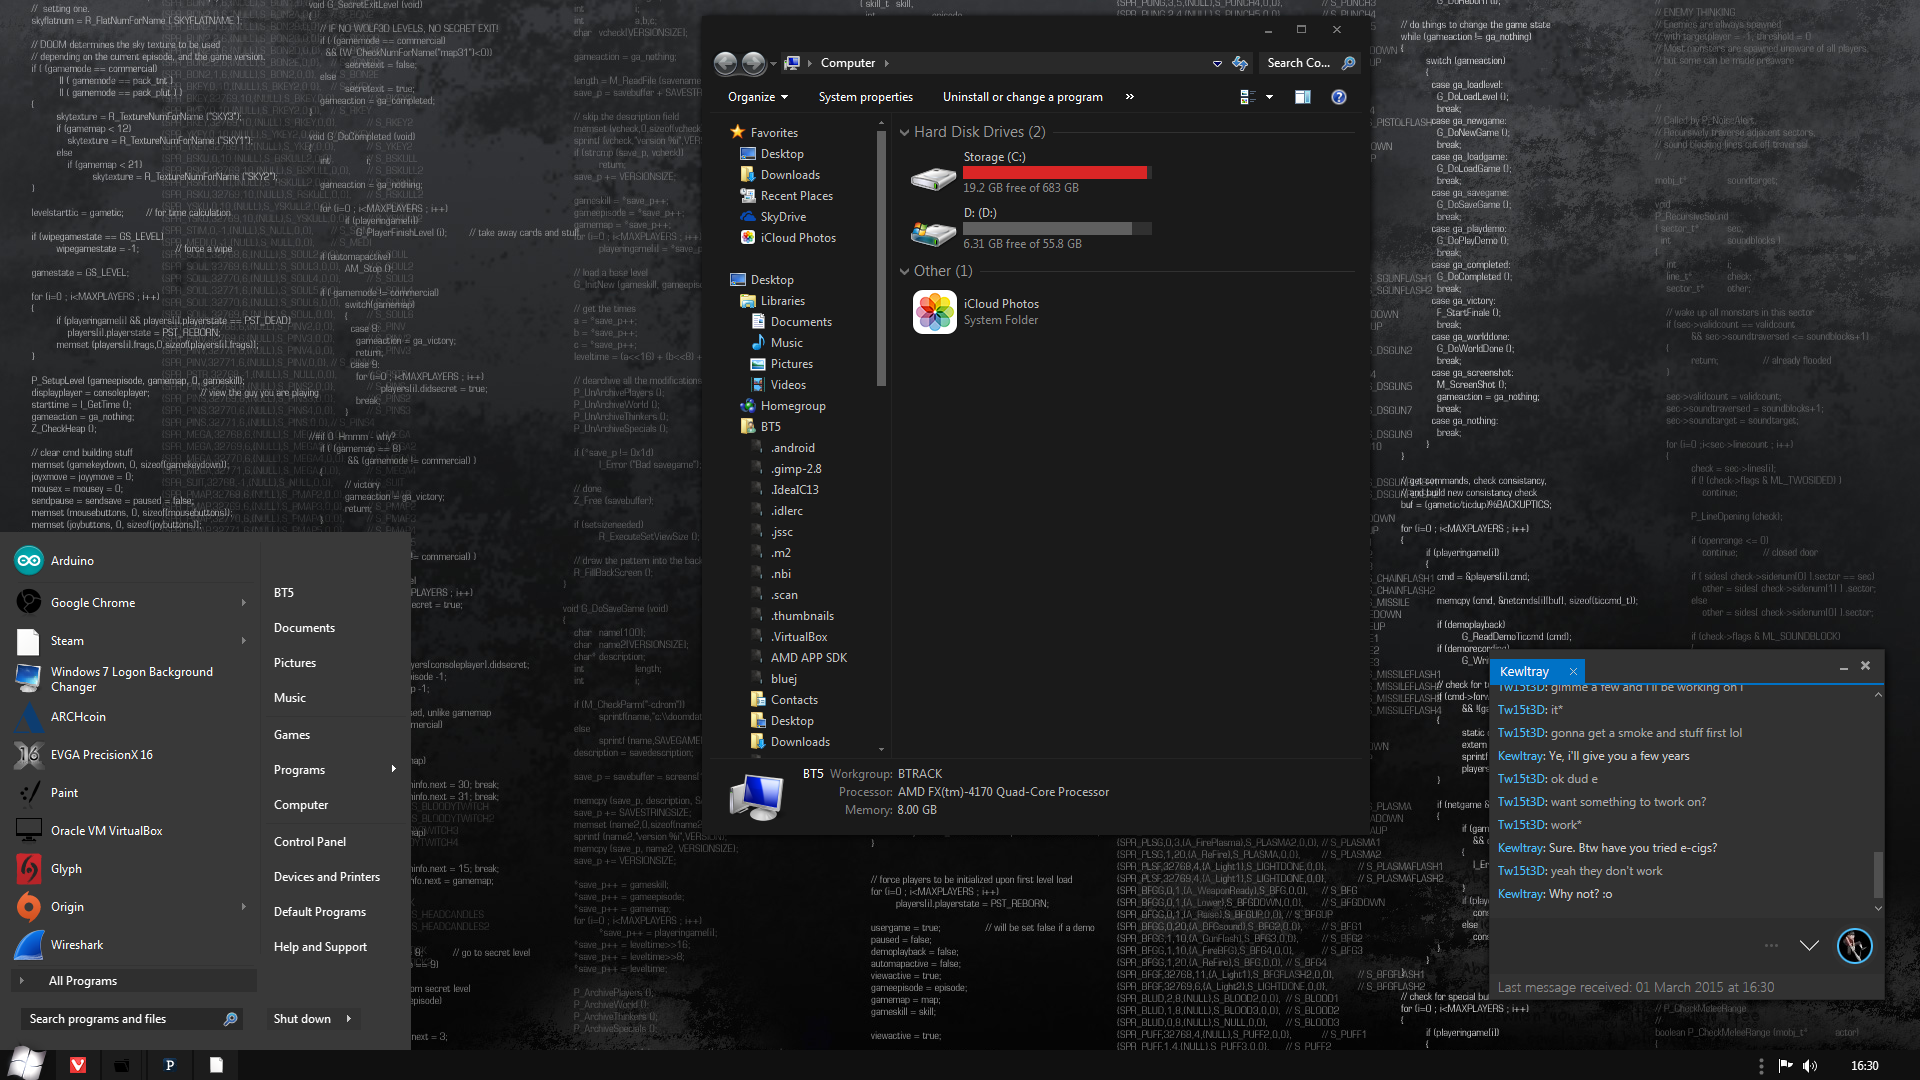Collapse the Other group
The height and width of the screenshot is (1080, 1920).
[x=904, y=271]
